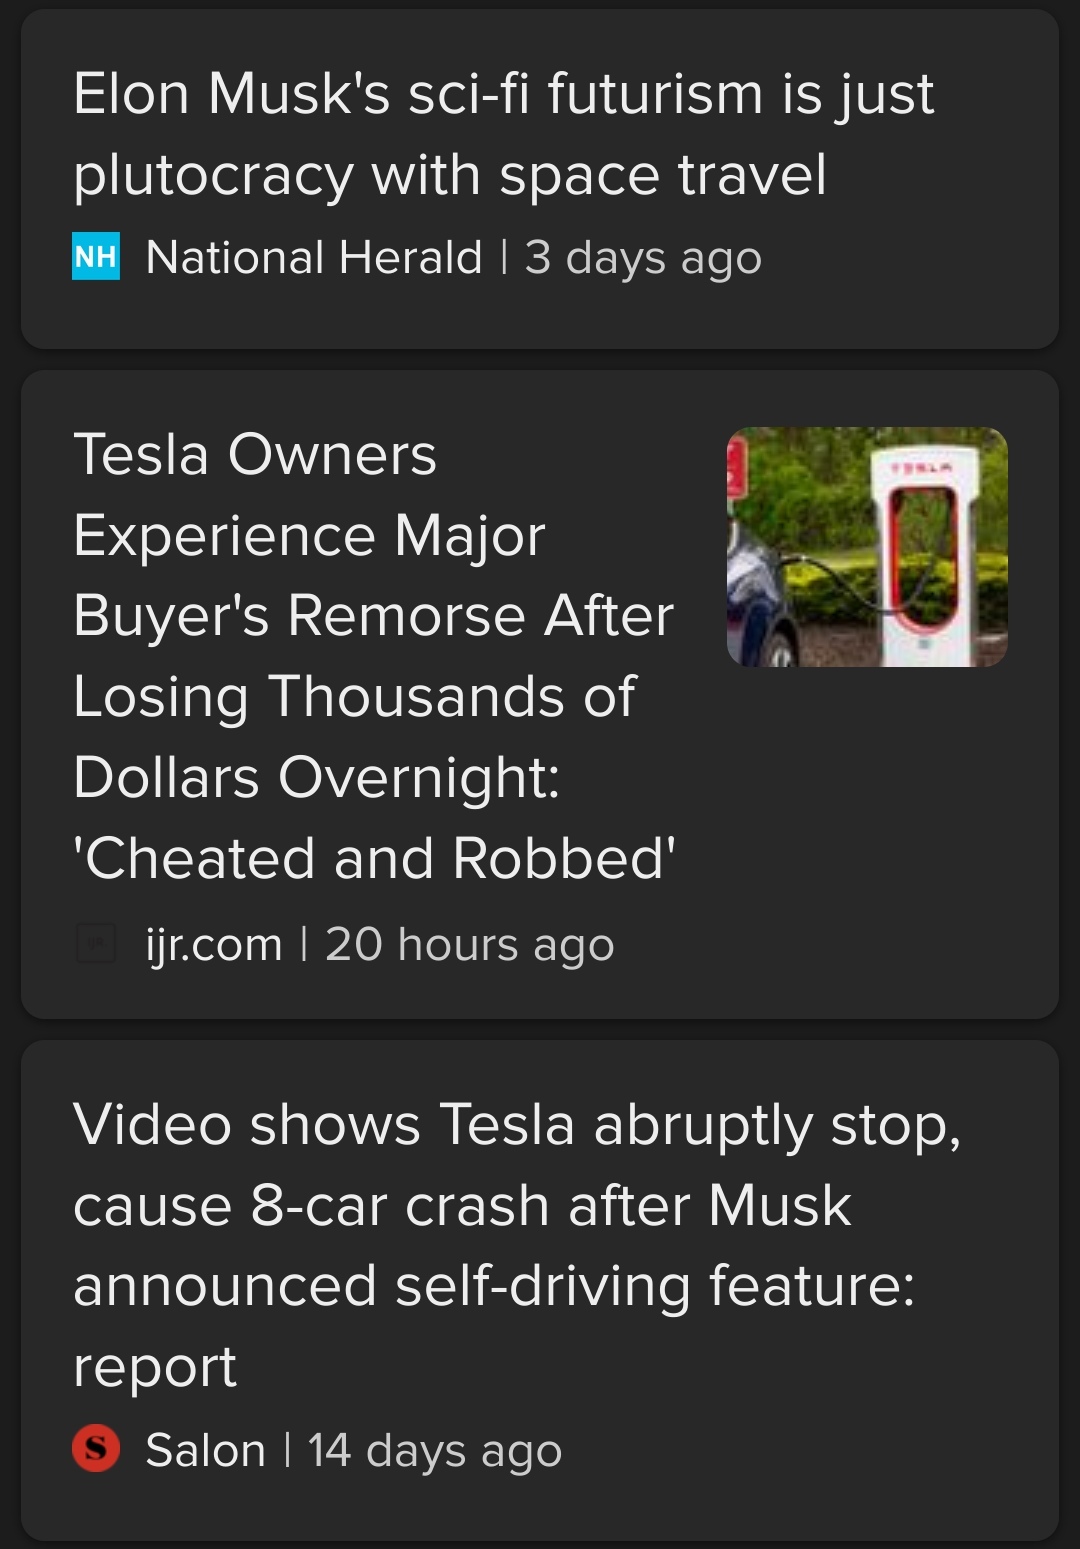Click the red Salon logo icon
This screenshot has height=1549, width=1080.
96,1448
